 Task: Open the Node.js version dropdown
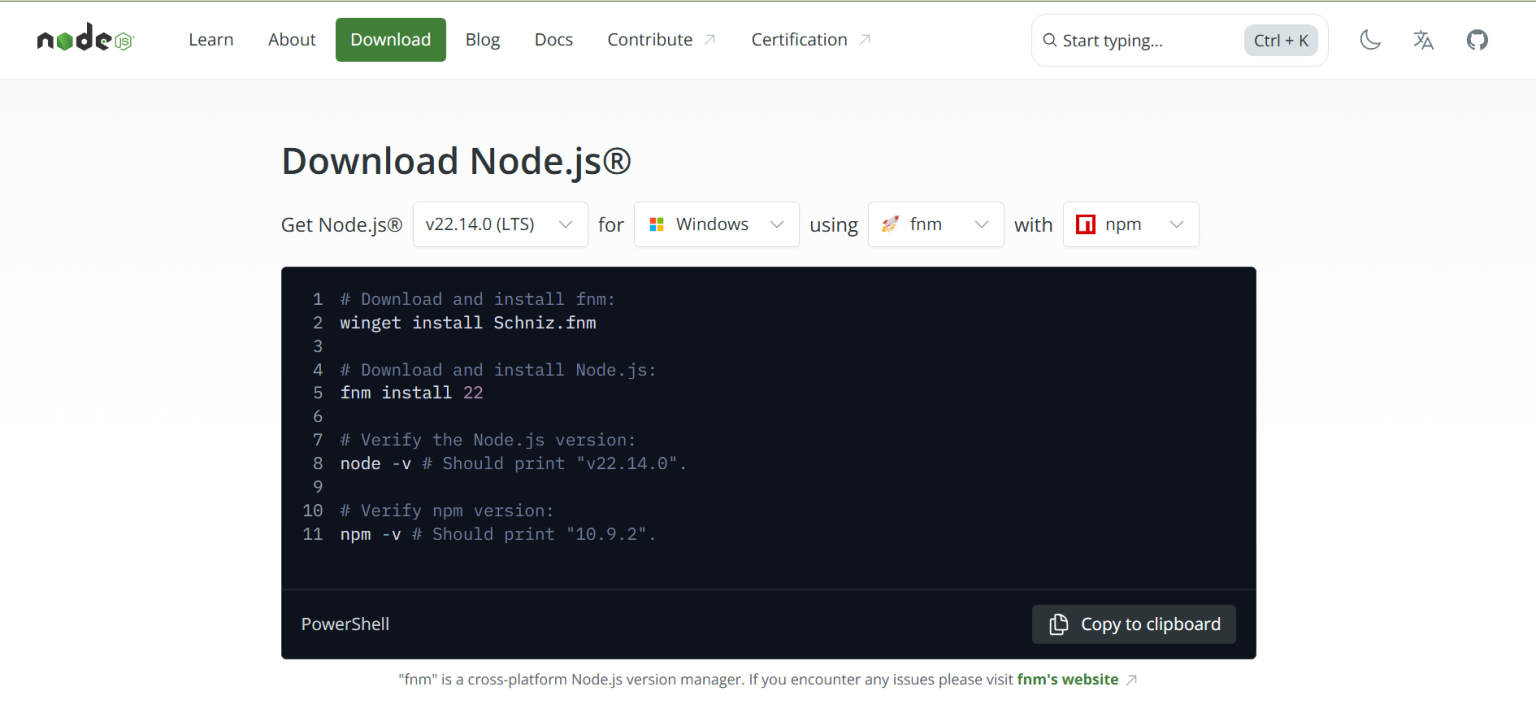point(500,224)
